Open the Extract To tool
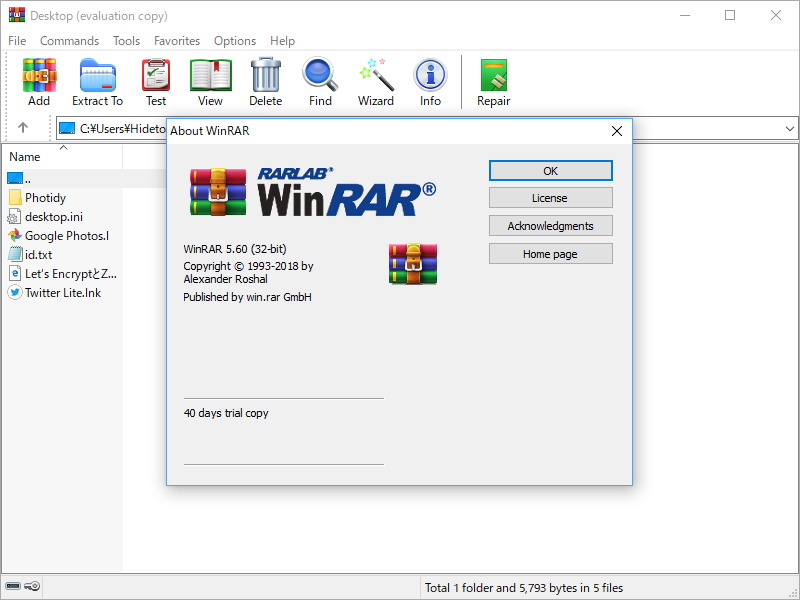Screen dimensions: 800x600 pos(97,80)
